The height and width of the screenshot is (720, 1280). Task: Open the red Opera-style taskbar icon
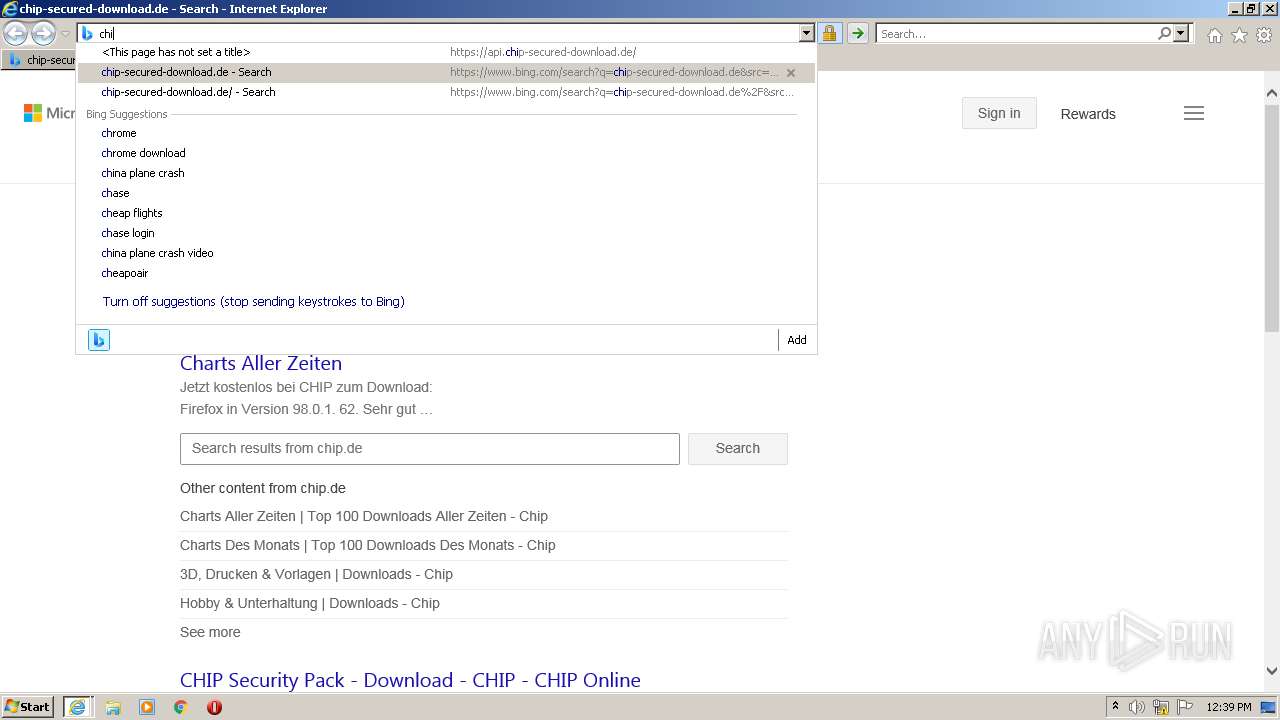coord(214,707)
